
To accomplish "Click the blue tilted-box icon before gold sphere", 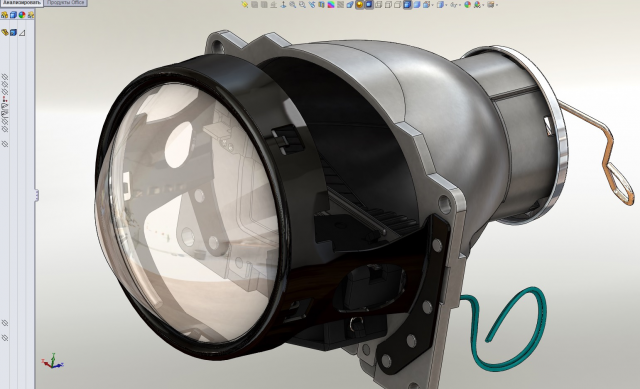I will 350,5.
